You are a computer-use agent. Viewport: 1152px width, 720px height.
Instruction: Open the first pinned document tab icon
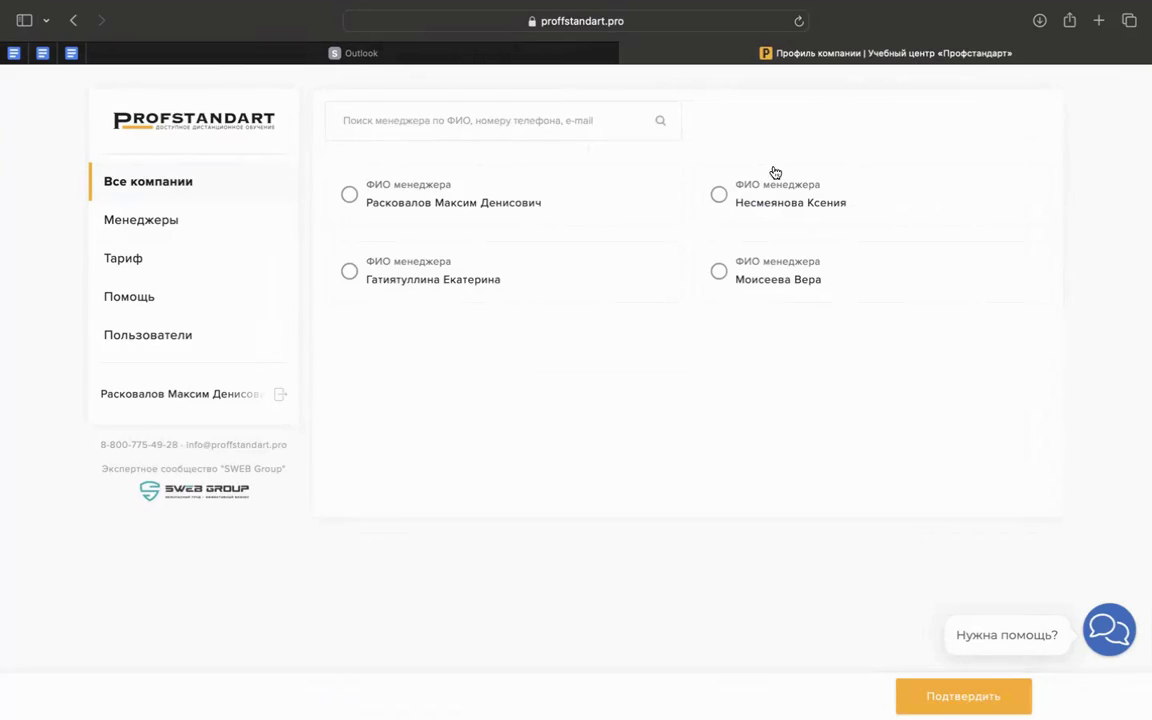(14, 53)
